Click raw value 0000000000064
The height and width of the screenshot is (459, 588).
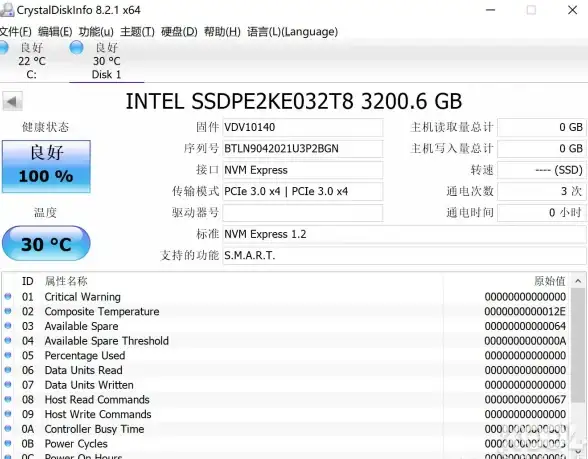click(x=525, y=326)
